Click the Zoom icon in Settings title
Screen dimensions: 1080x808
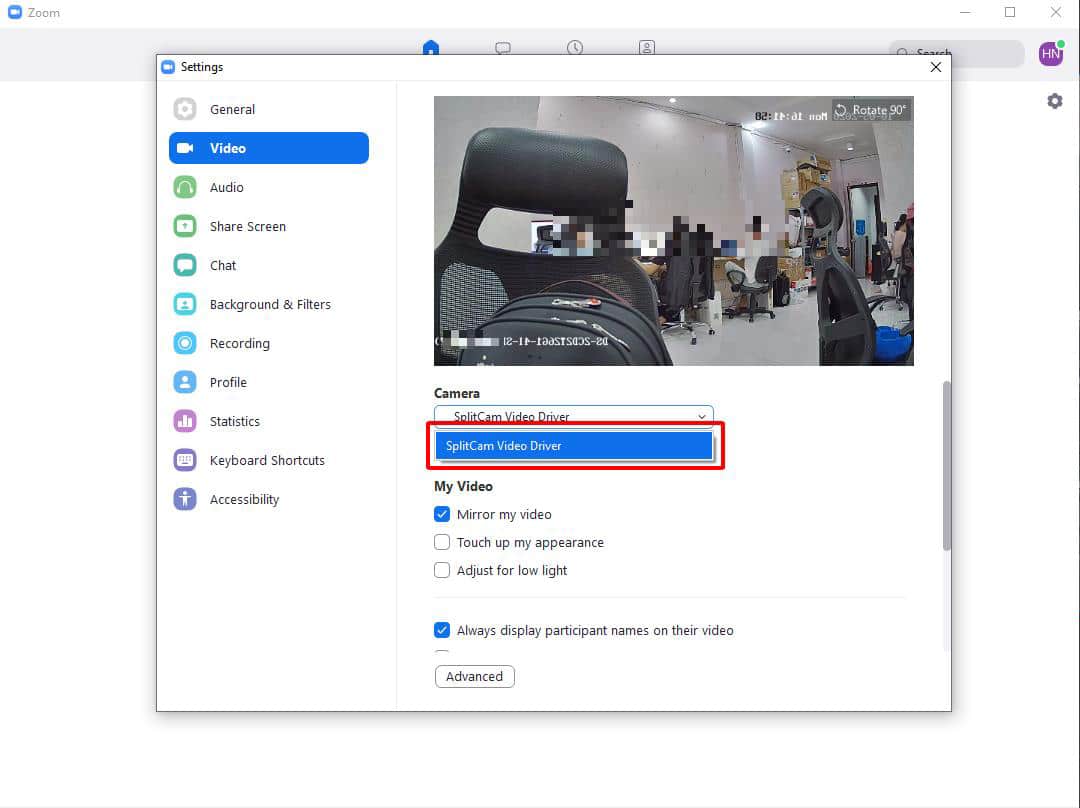coord(168,67)
